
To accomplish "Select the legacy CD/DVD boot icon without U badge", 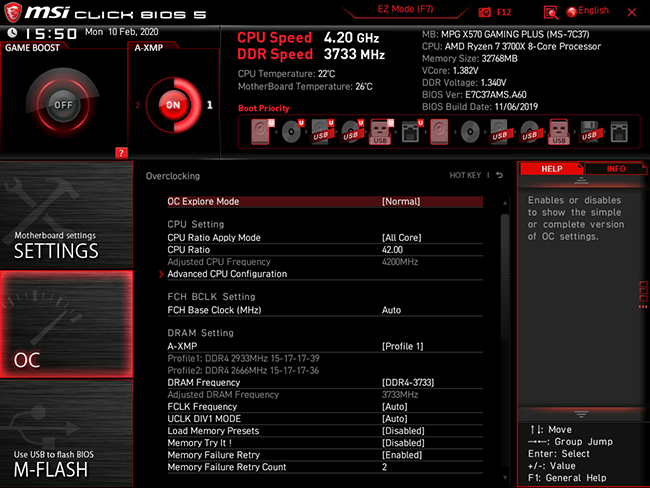I will pyautogui.click(x=470, y=132).
